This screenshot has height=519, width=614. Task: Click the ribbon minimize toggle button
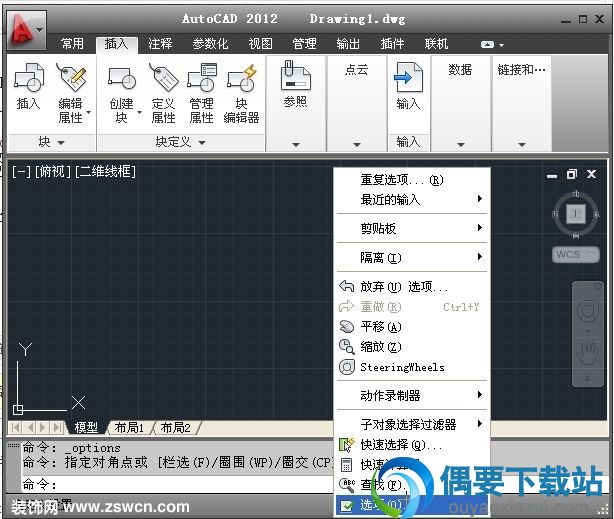click(488, 45)
